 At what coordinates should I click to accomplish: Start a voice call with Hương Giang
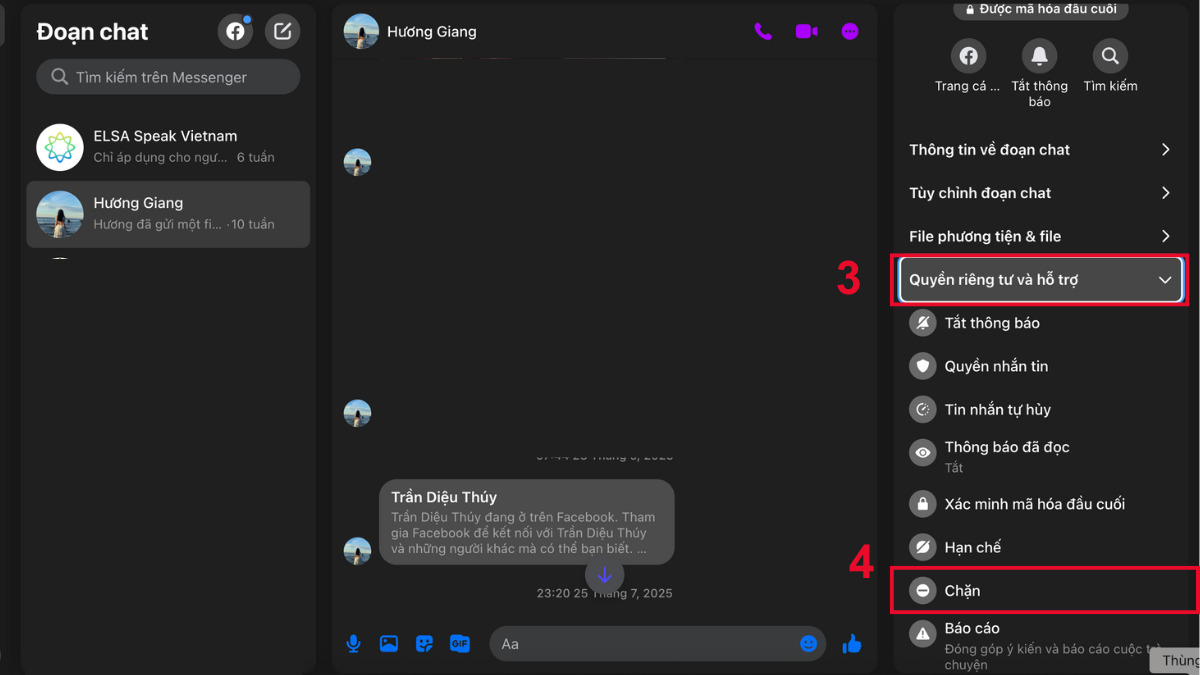click(x=763, y=31)
